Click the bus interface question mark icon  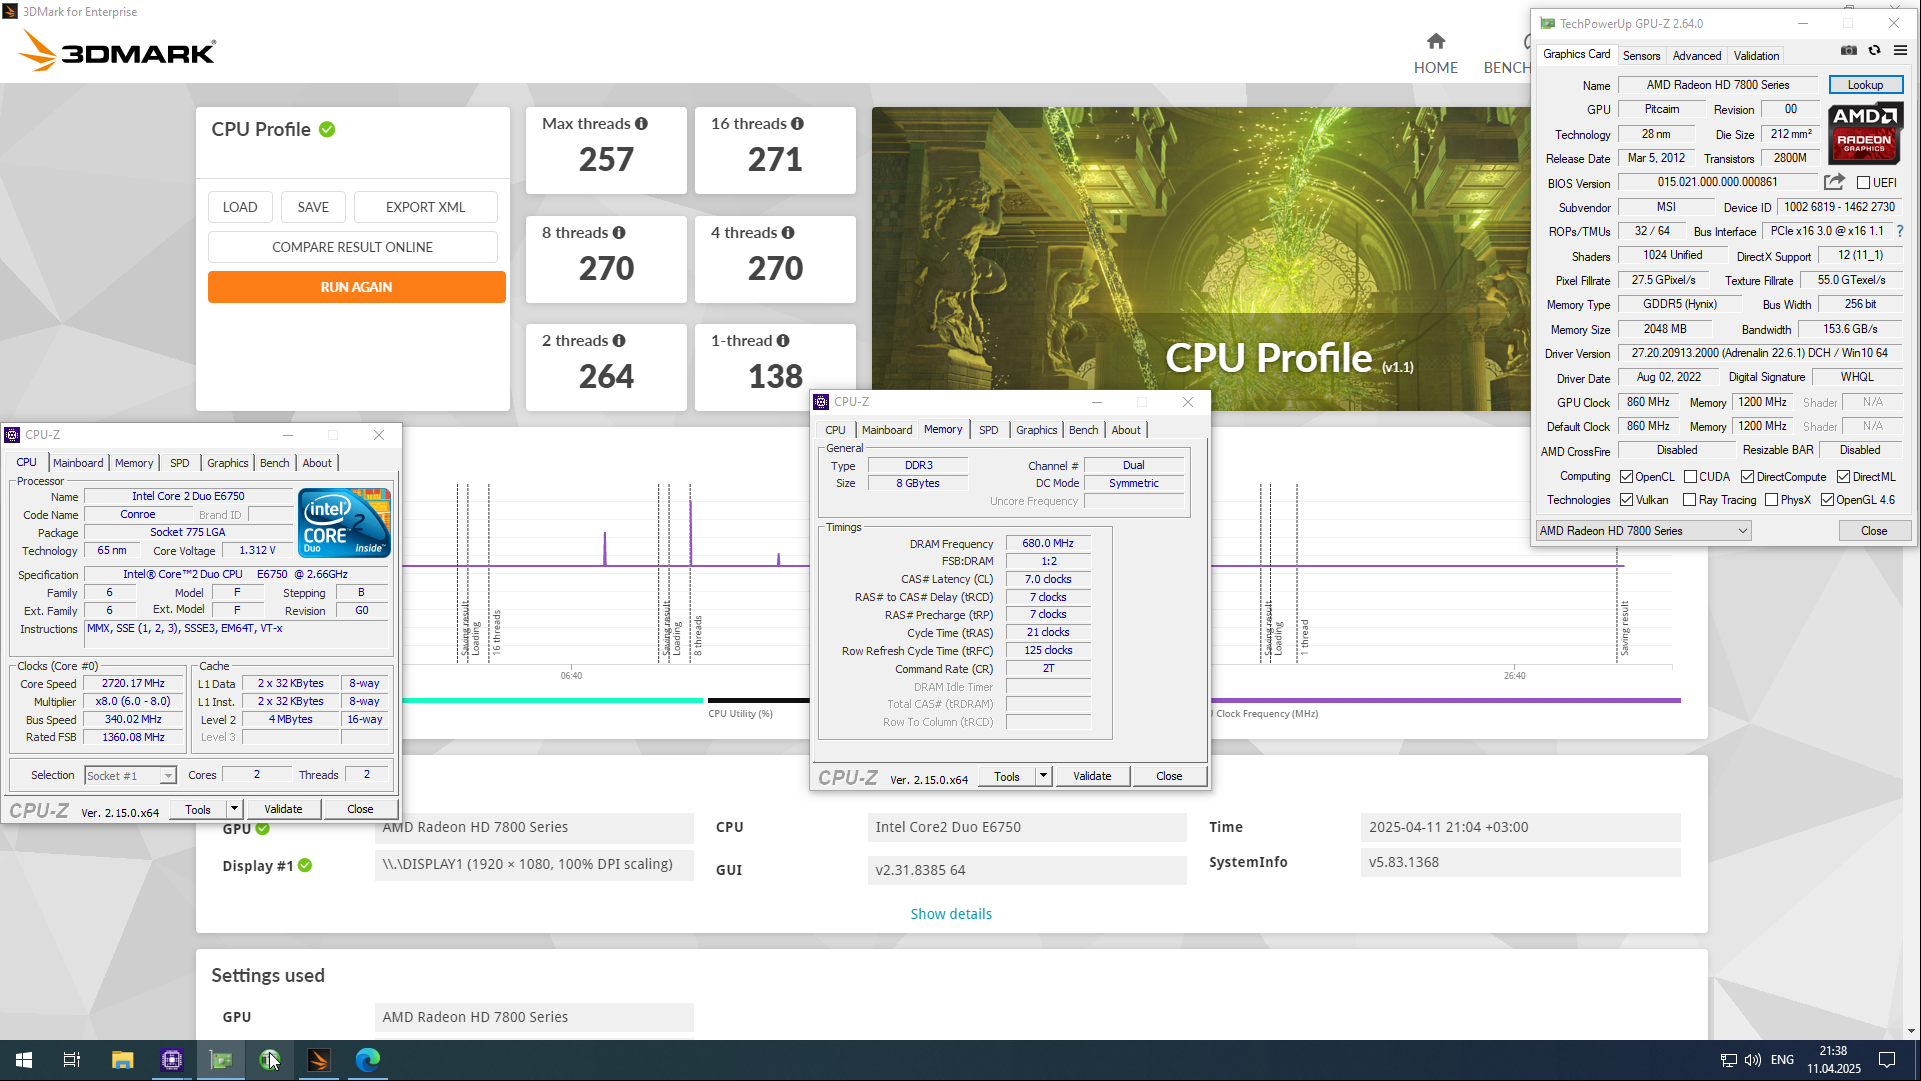point(1900,231)
